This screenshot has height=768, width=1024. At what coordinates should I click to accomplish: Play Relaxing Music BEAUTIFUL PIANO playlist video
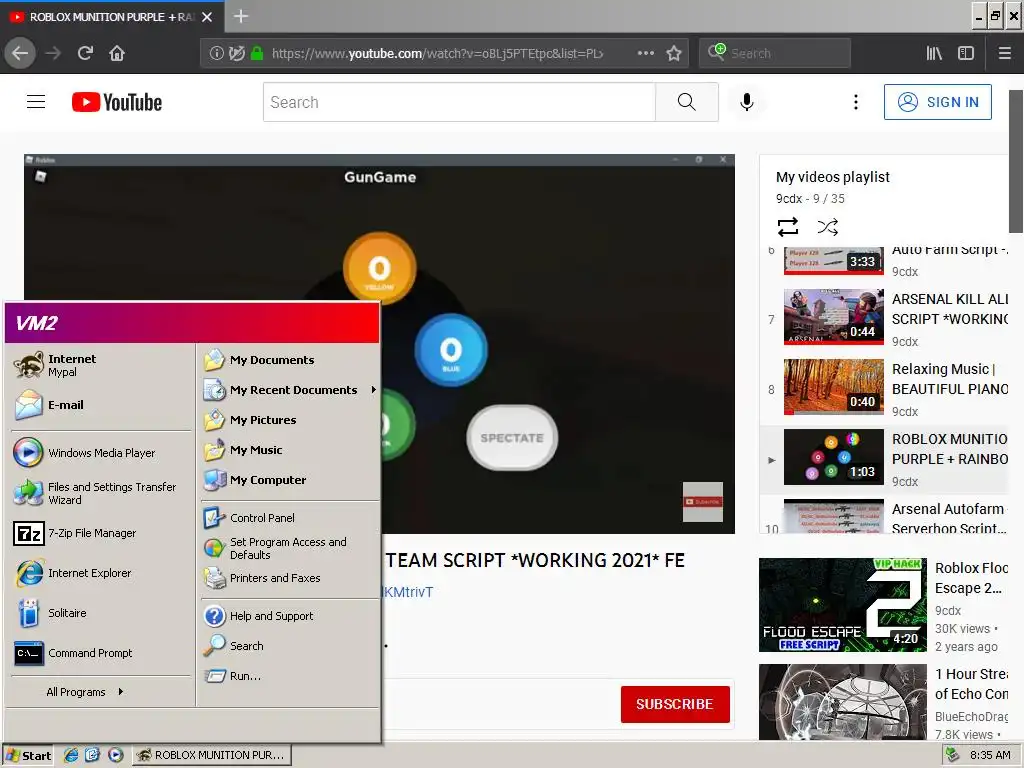885,387
